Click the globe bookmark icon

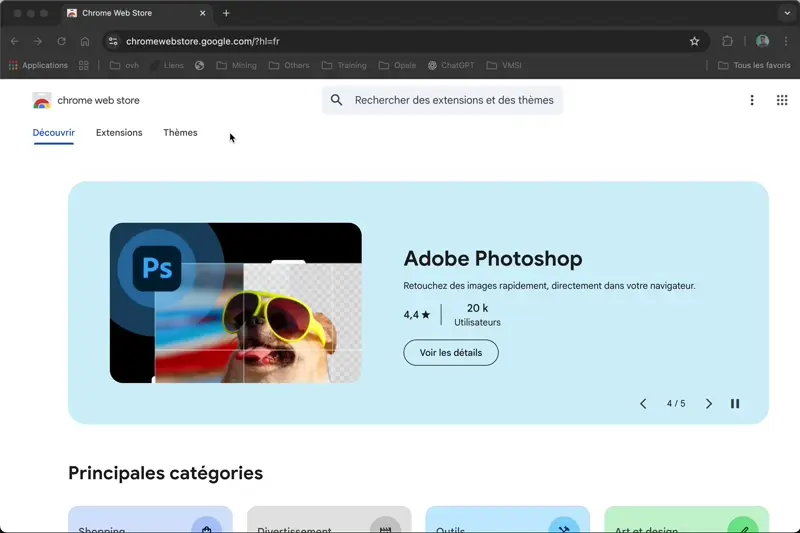199,65
